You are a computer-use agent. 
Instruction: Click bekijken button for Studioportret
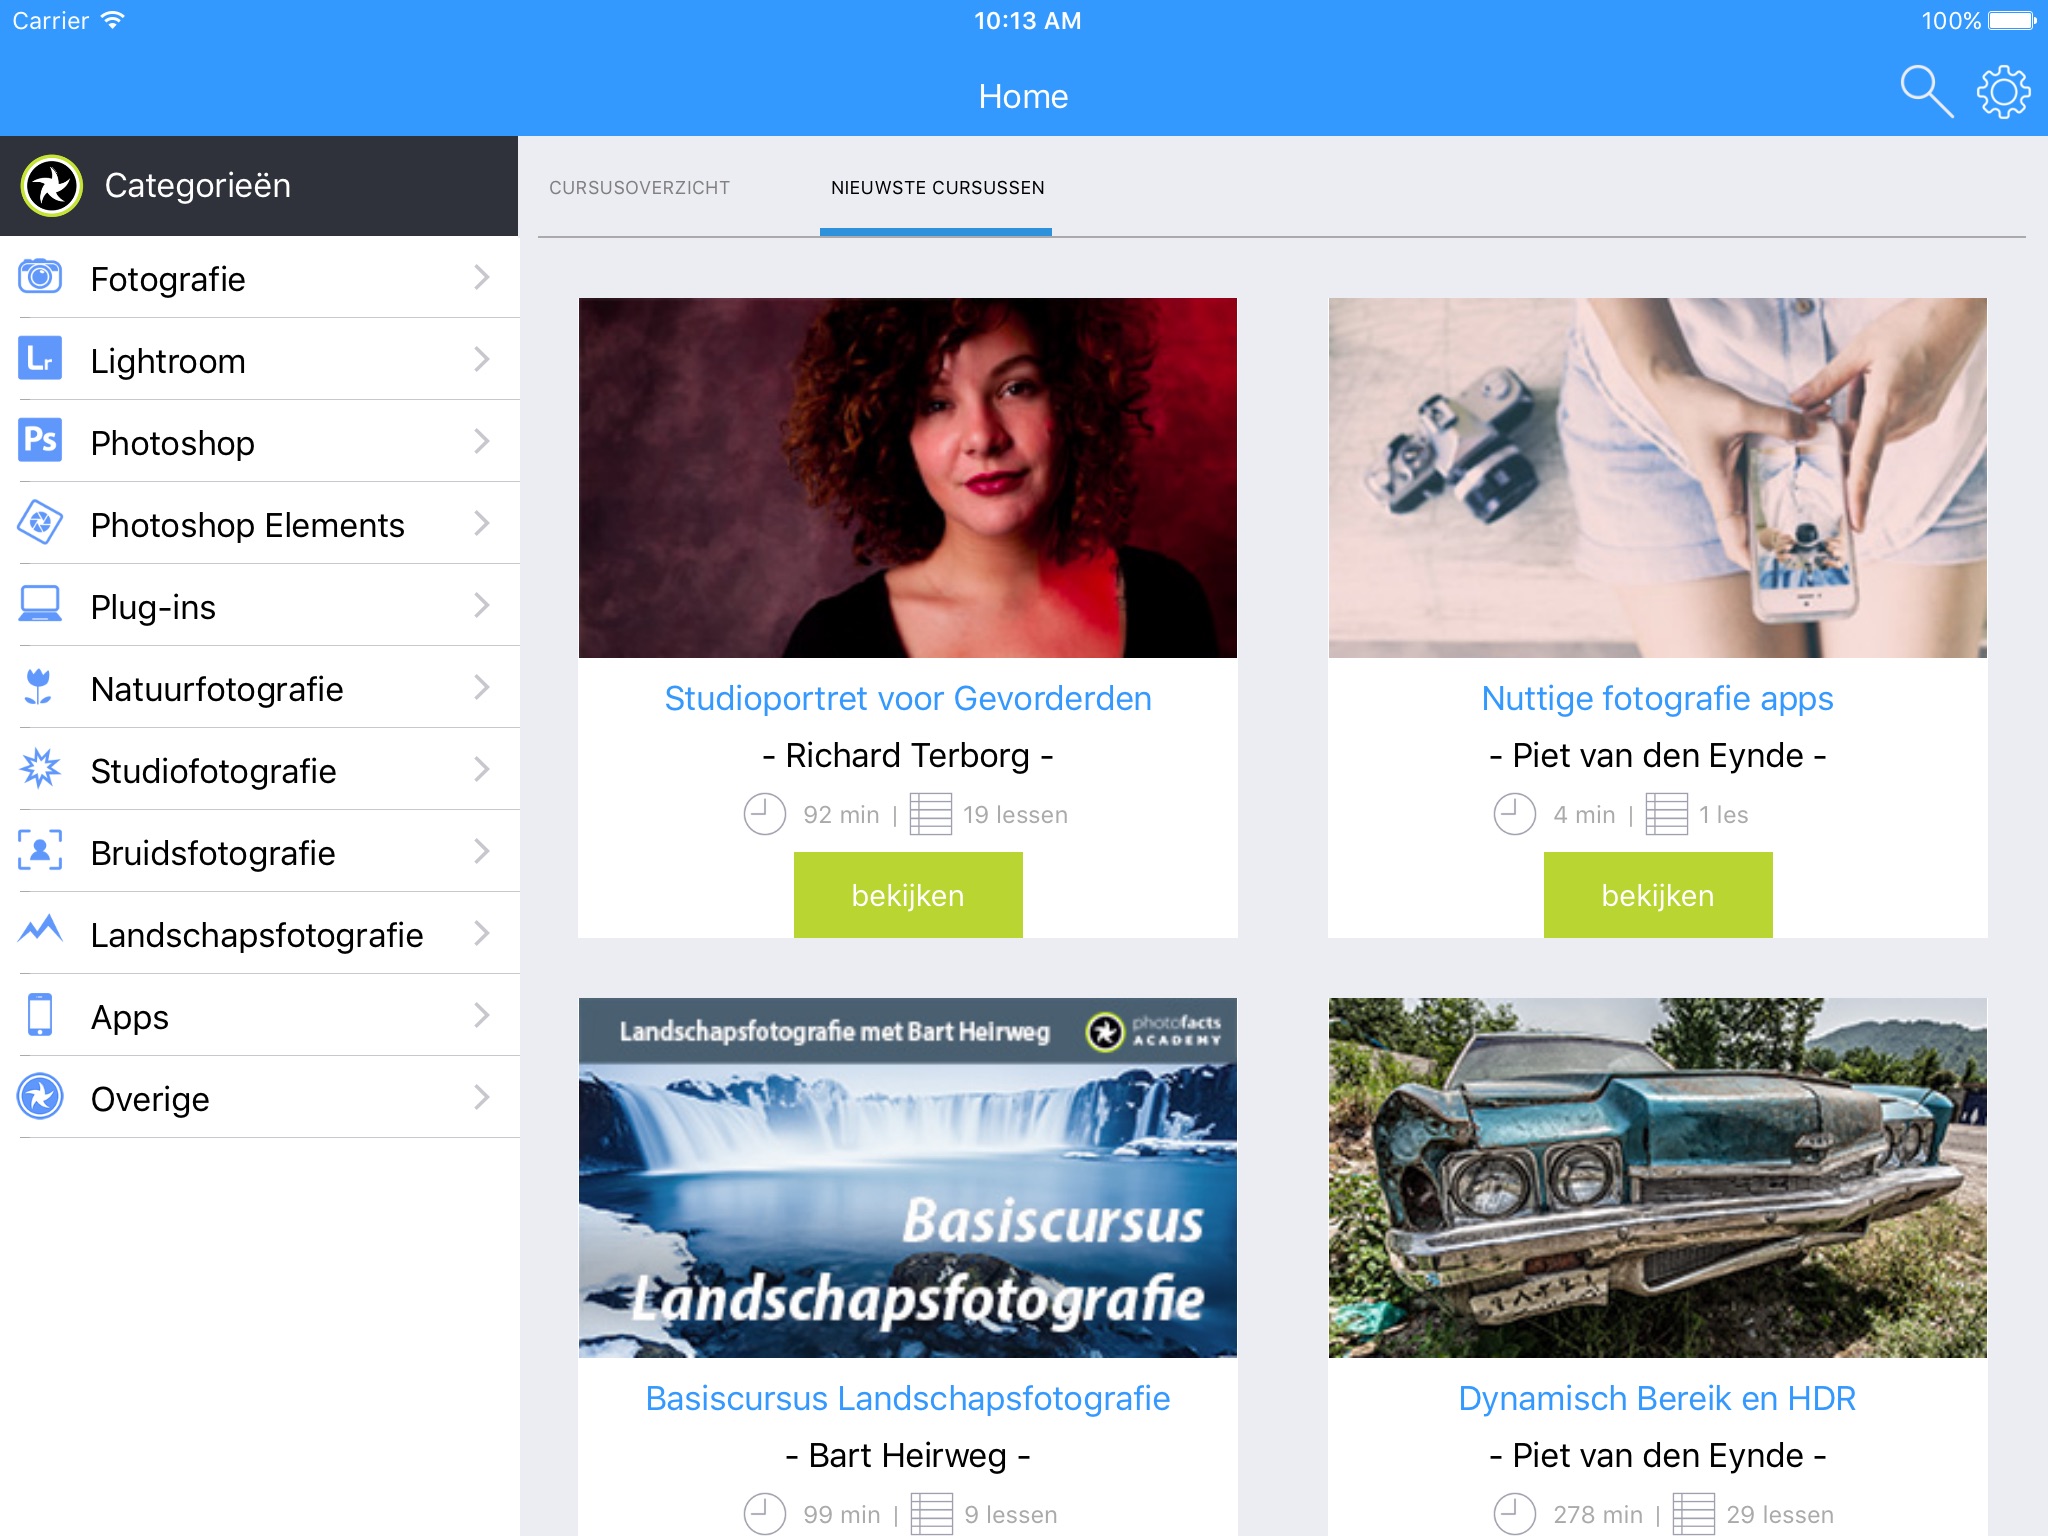[906, 895]
